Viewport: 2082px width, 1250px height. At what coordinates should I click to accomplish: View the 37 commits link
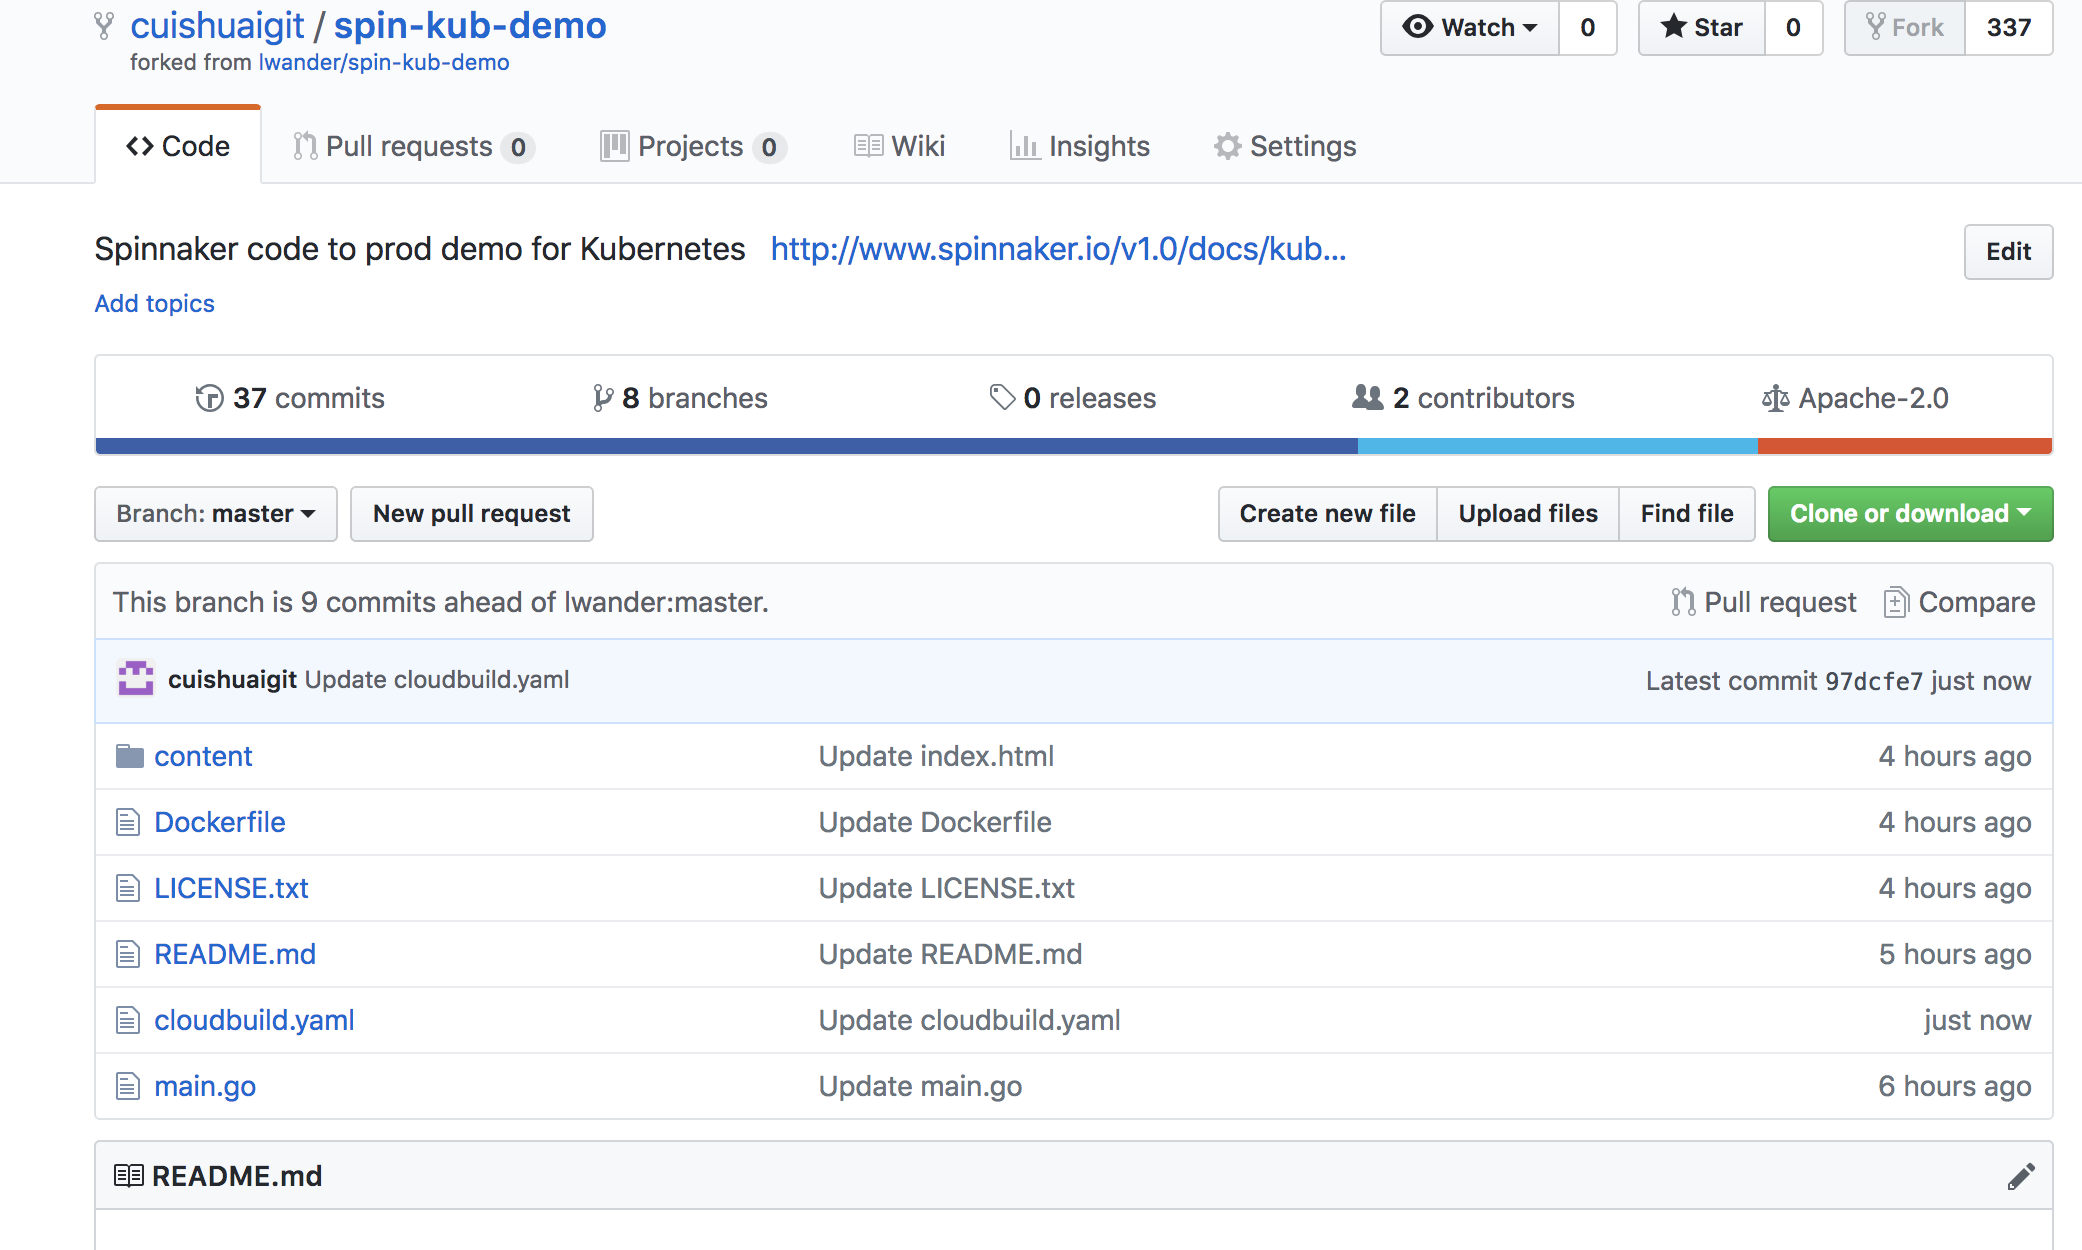290,398
